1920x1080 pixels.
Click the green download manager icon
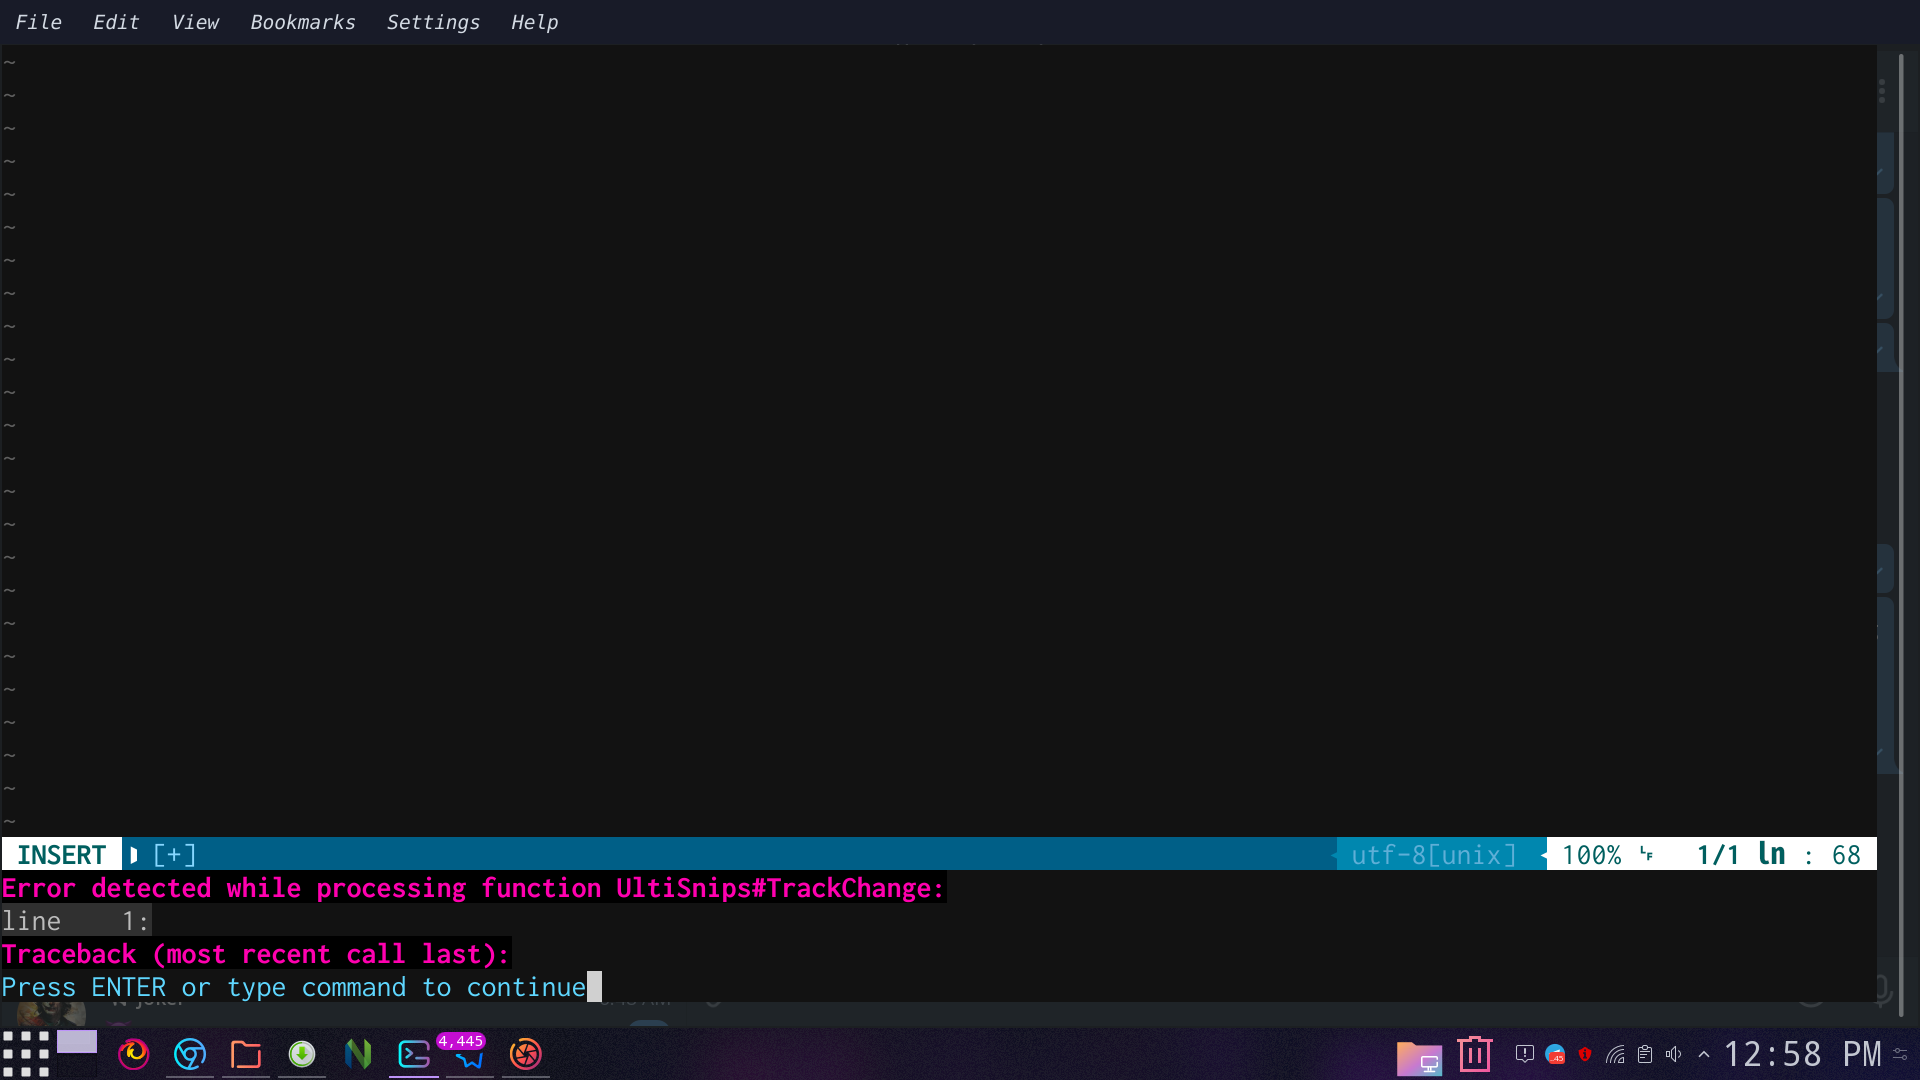point(301,1054)
